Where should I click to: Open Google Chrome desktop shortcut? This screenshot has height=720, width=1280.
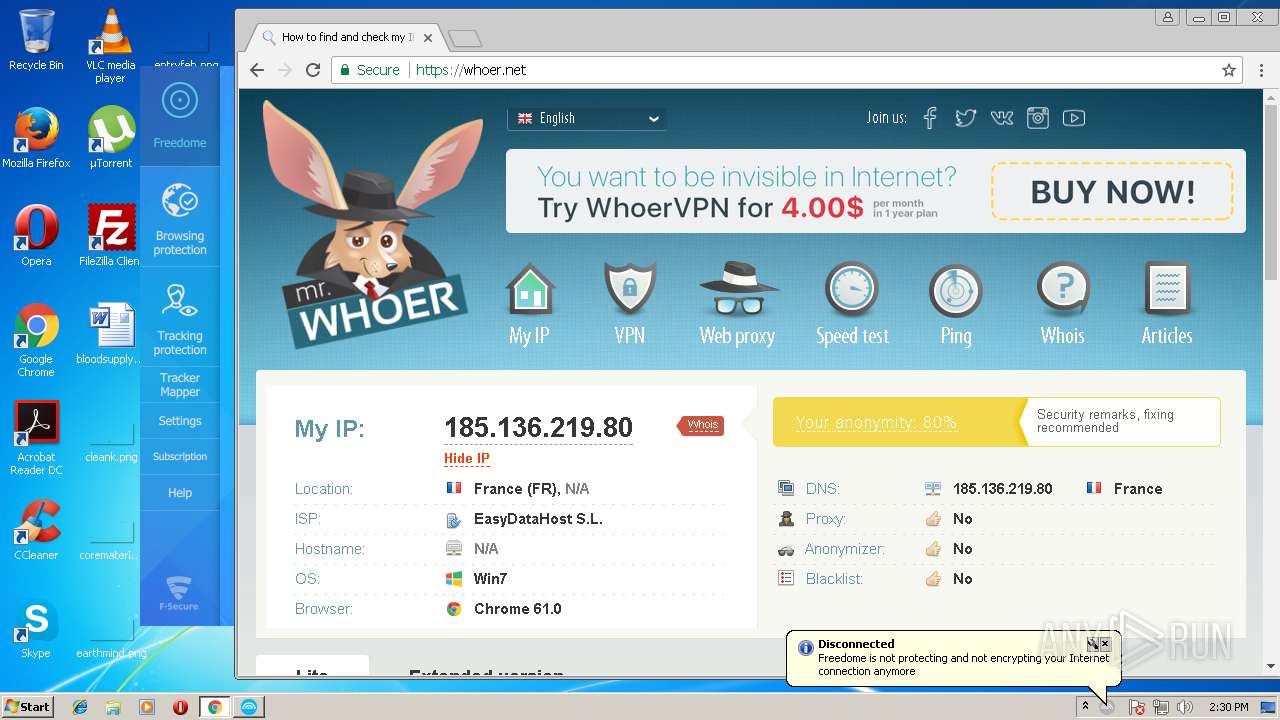[36, 340]
